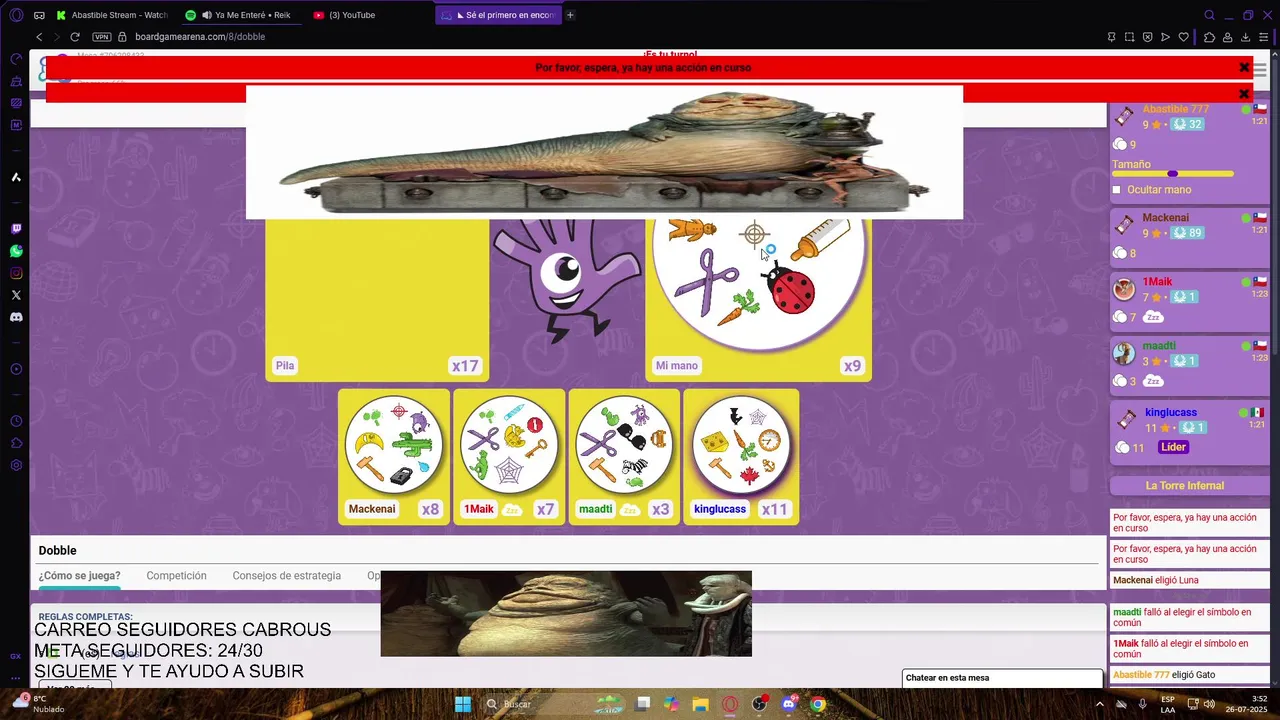This screenshot has height=720, width=1280.
Task: Open WhatsApp in the Opera sidebar
Action: pyautogui.click(x=16, y=251)
